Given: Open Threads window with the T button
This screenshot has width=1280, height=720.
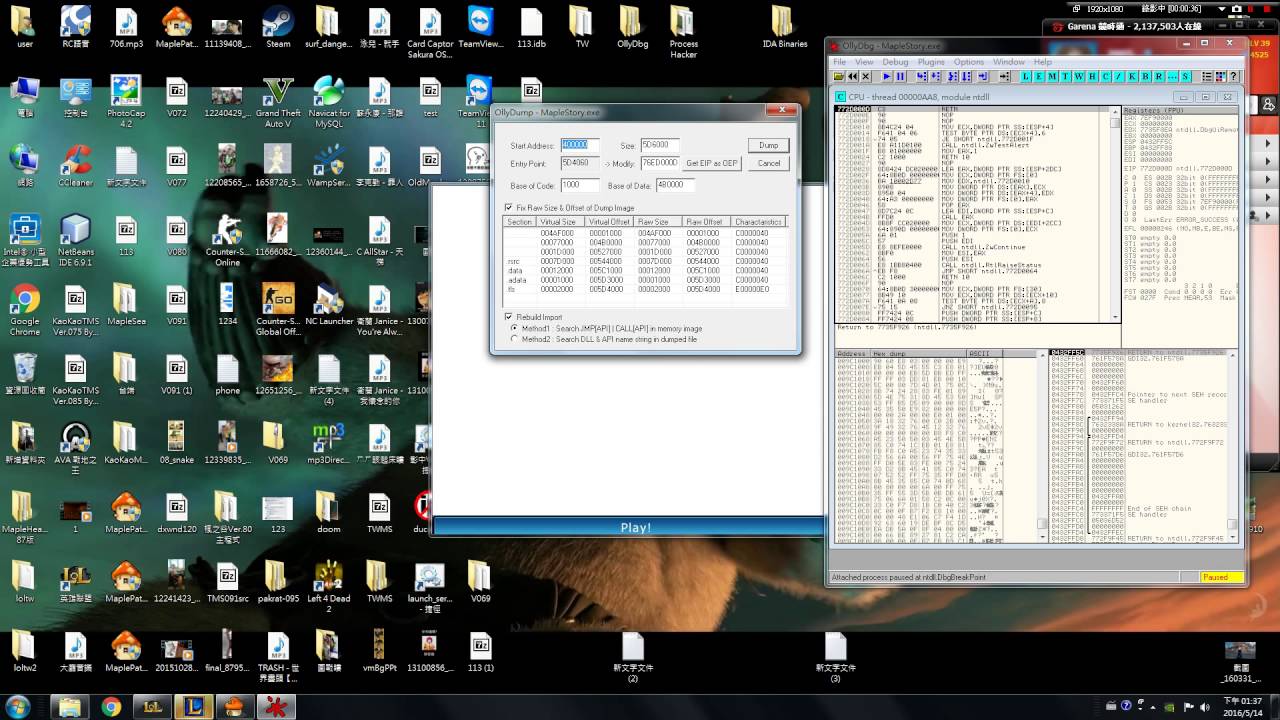Looking at the screenshot, I should tap(1065, 76).
